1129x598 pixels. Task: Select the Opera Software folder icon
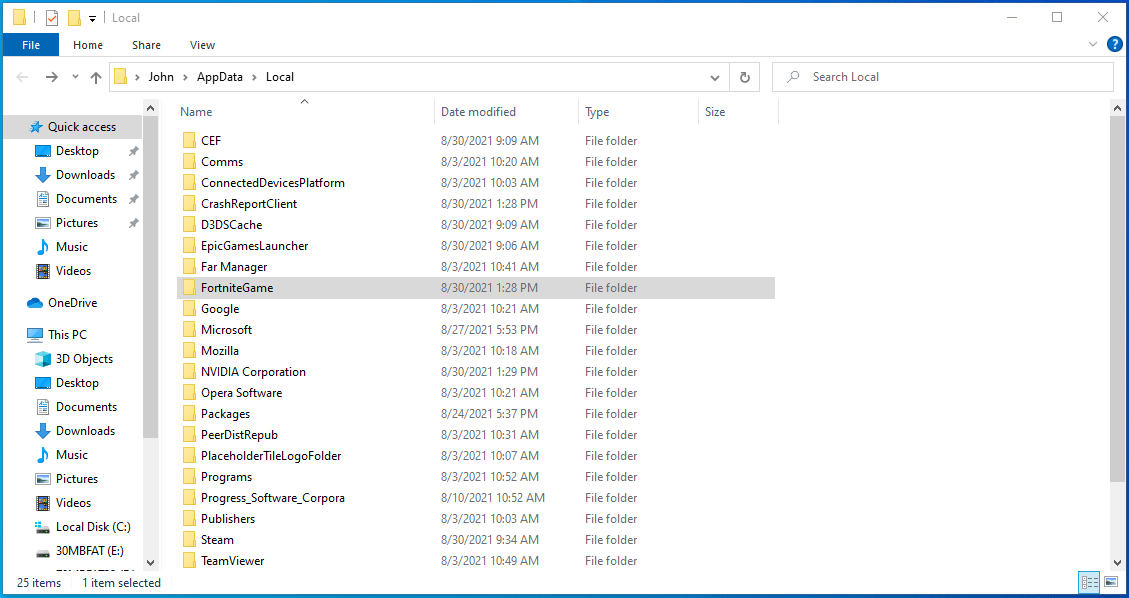click(189, 393)
